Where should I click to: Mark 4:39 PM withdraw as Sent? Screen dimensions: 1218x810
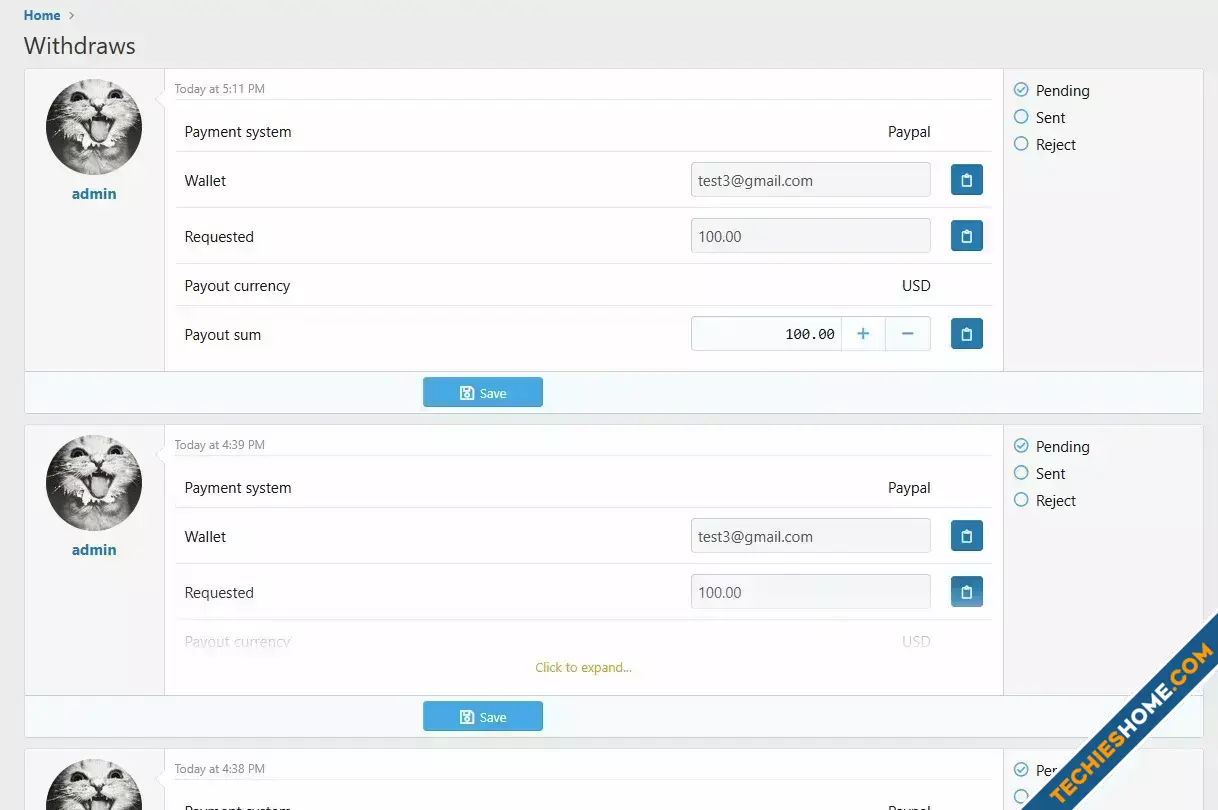click(1021, 473)
